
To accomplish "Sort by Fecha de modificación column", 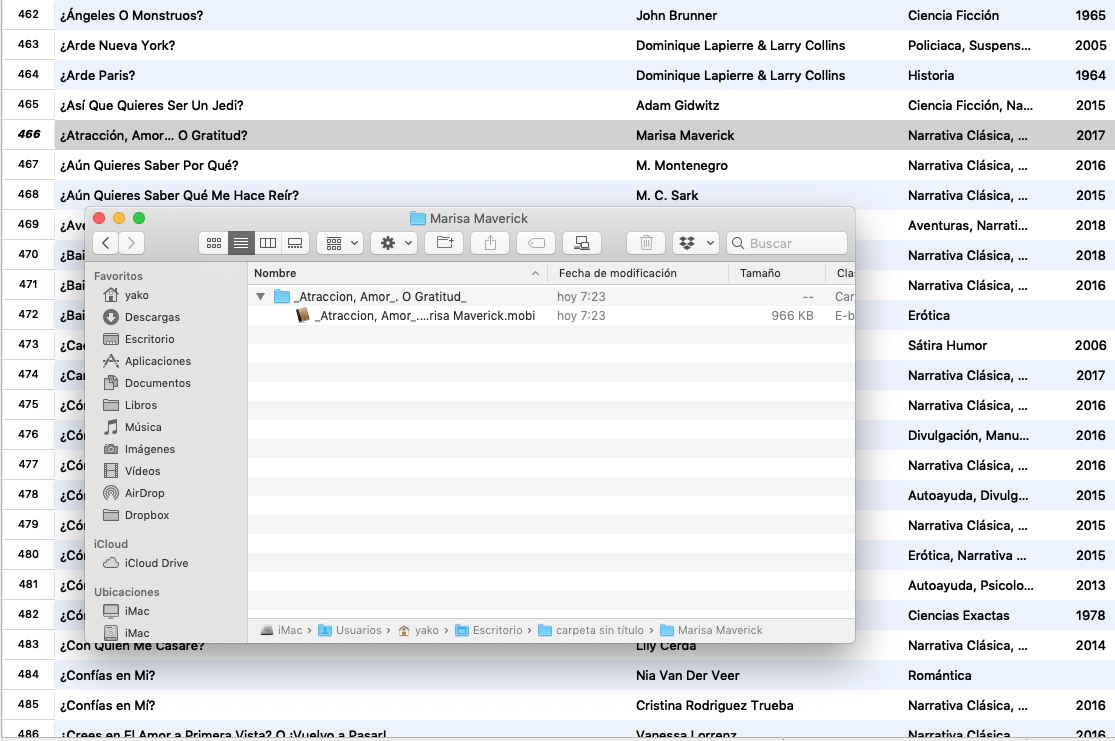I will point(639,273).
